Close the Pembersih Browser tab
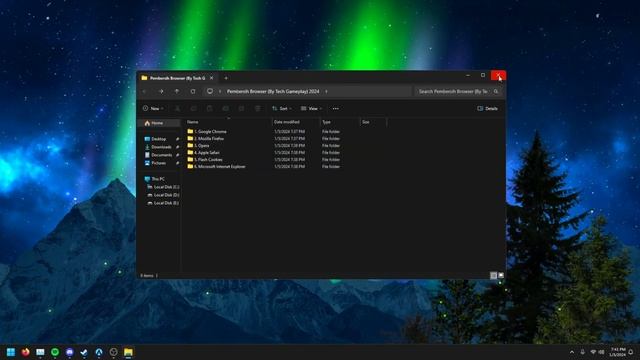Viewport: 640px width, 360px height. point(211,78)
